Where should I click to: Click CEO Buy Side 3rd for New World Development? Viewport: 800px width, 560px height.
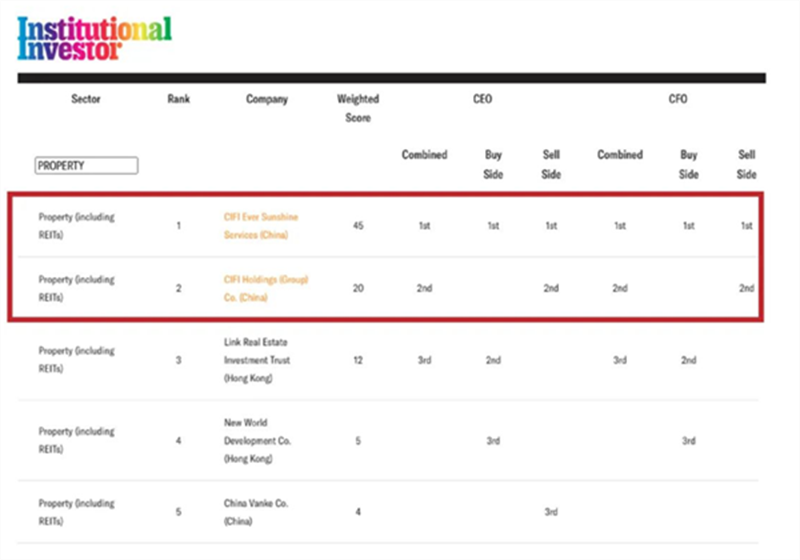(493, 441)
